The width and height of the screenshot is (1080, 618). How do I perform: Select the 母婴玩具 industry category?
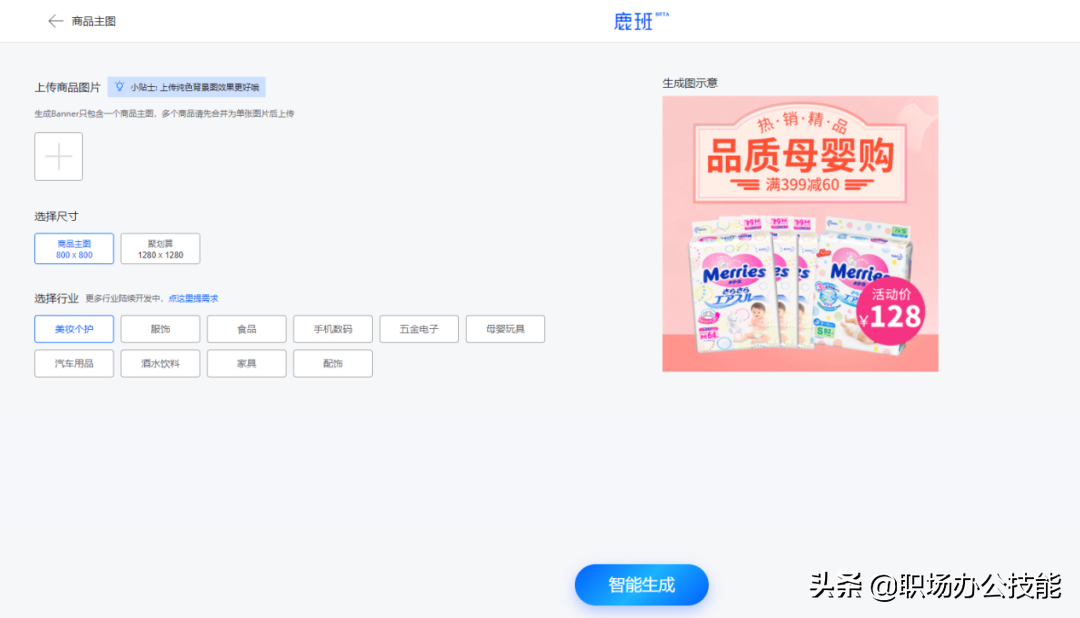click(505, 328)
